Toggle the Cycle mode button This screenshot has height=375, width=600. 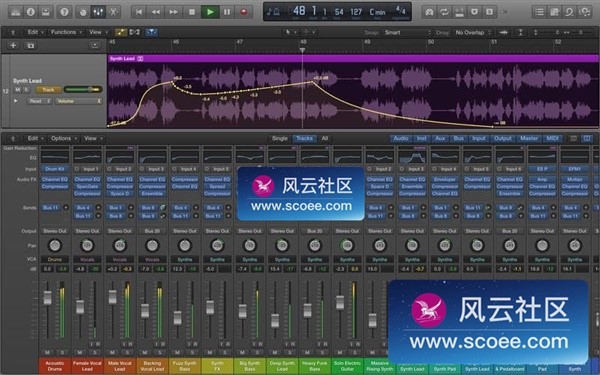point(444,12)
